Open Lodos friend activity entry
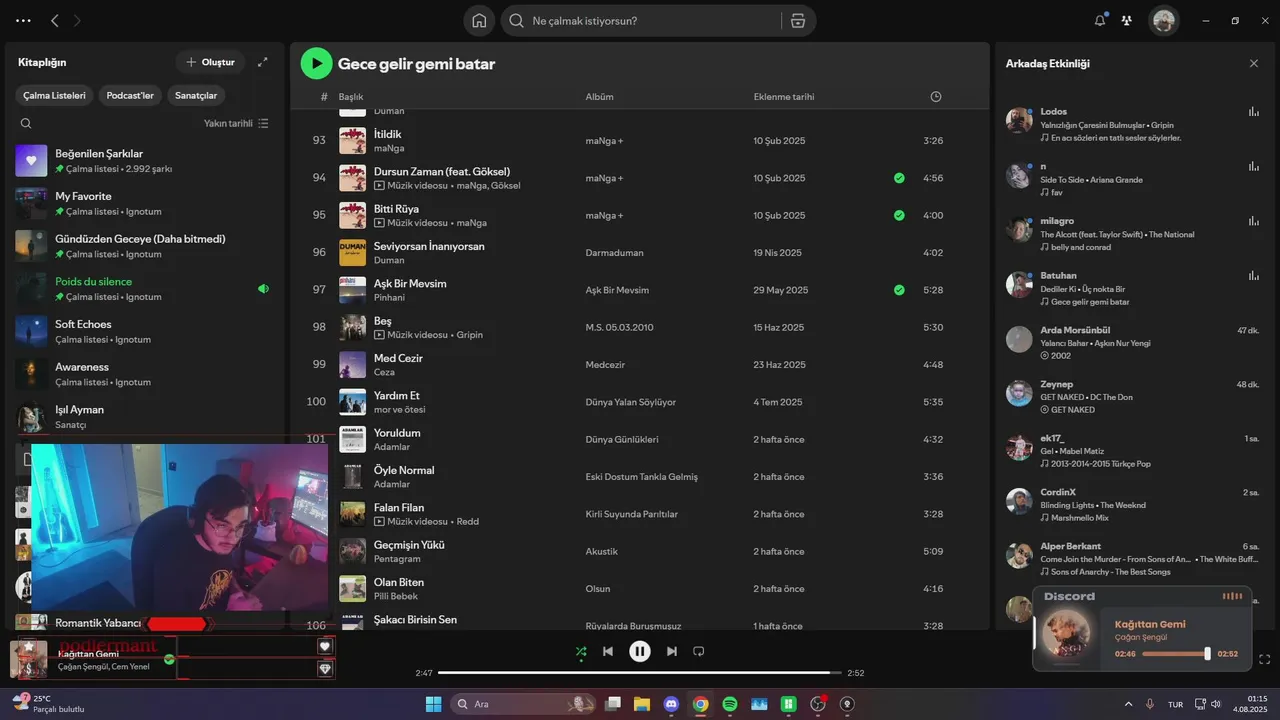Screen dimensions: 1280x720 1132,124
